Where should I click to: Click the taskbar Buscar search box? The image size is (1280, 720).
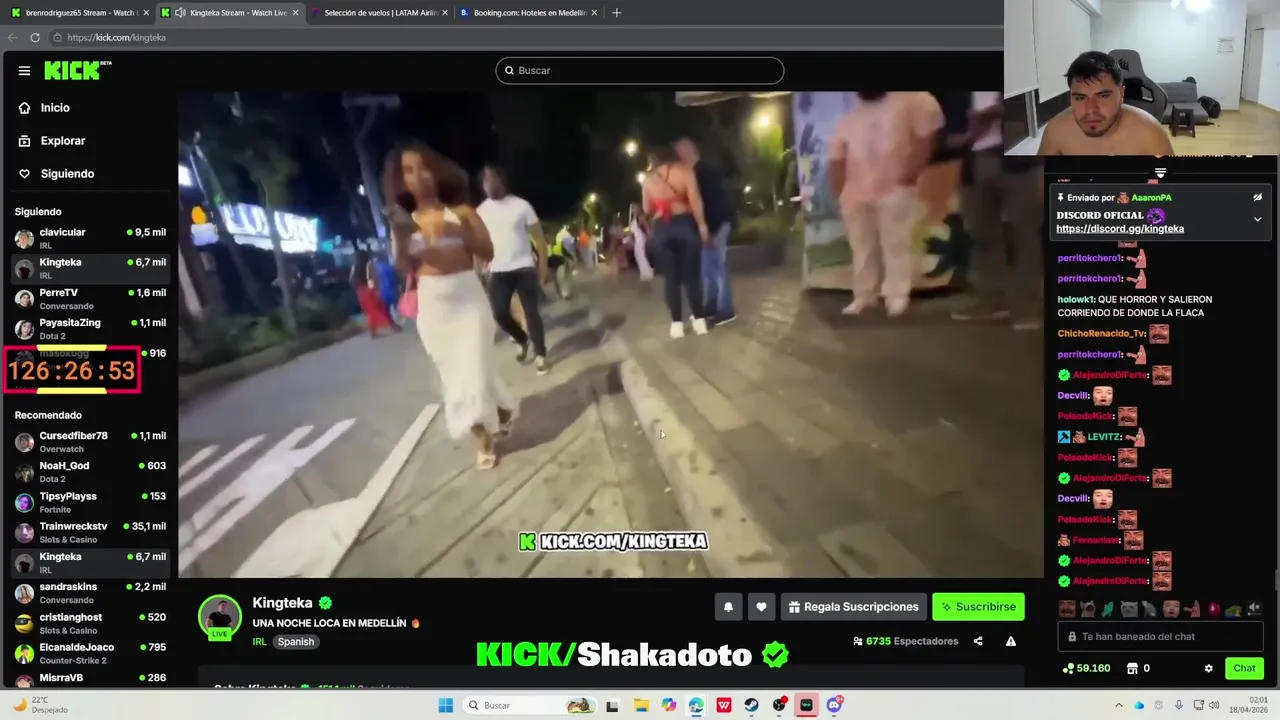530,705
